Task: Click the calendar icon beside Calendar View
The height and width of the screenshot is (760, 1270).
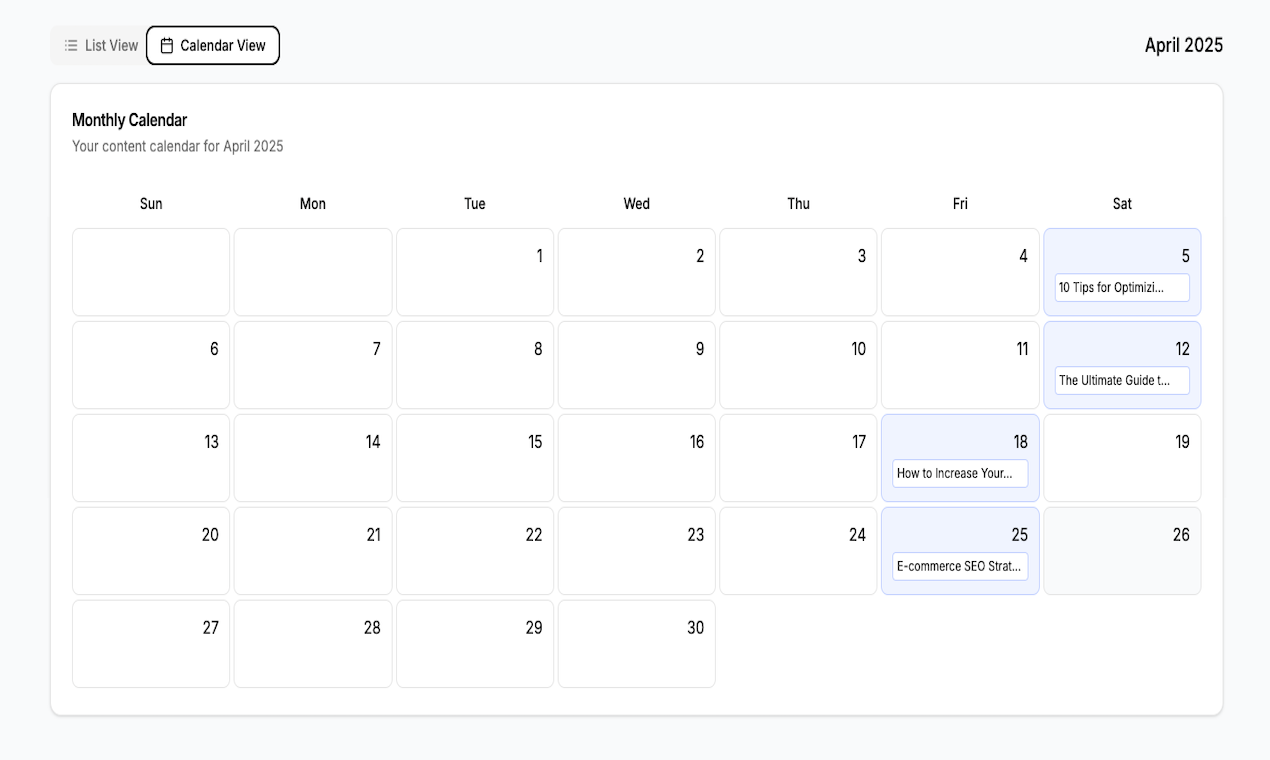Action: (x=167, y=46)
